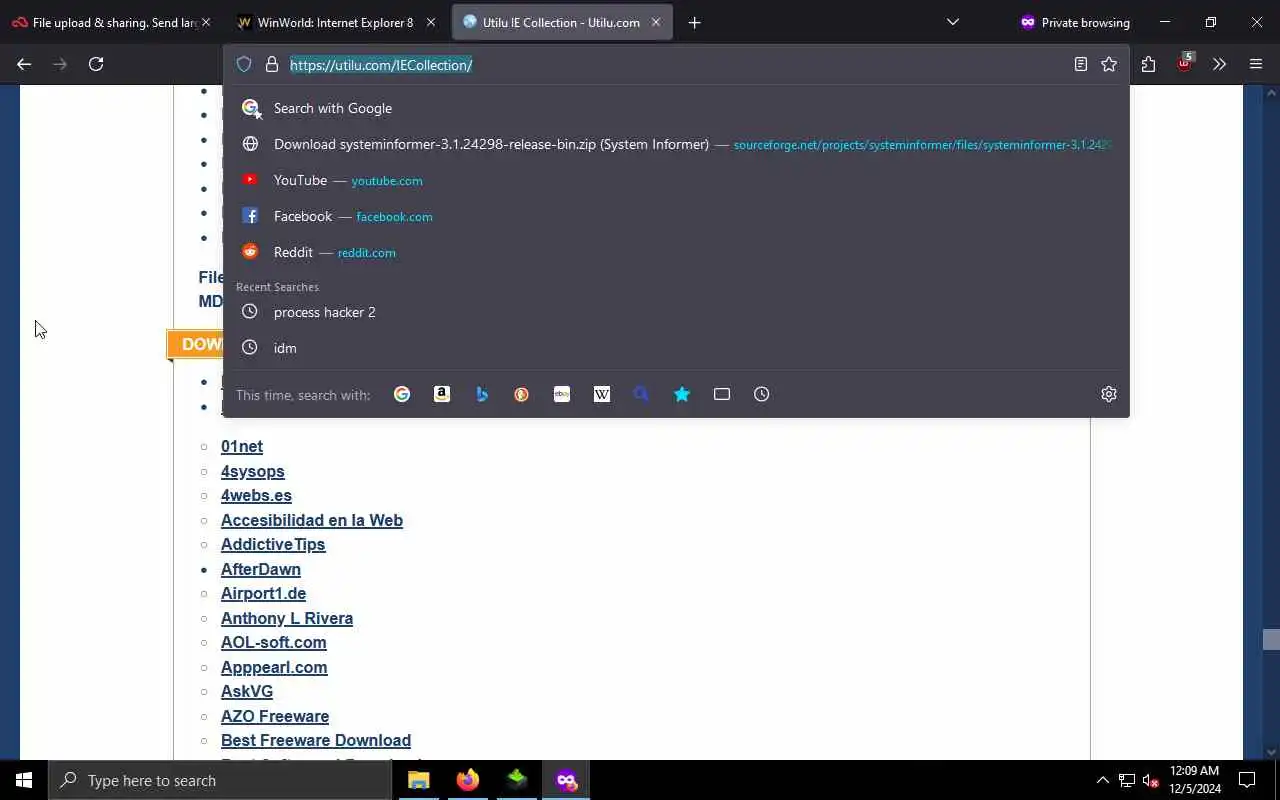Search history using the clock shortcut
The height and width of the screenshot is (800, 1280).
pos(762,394)
